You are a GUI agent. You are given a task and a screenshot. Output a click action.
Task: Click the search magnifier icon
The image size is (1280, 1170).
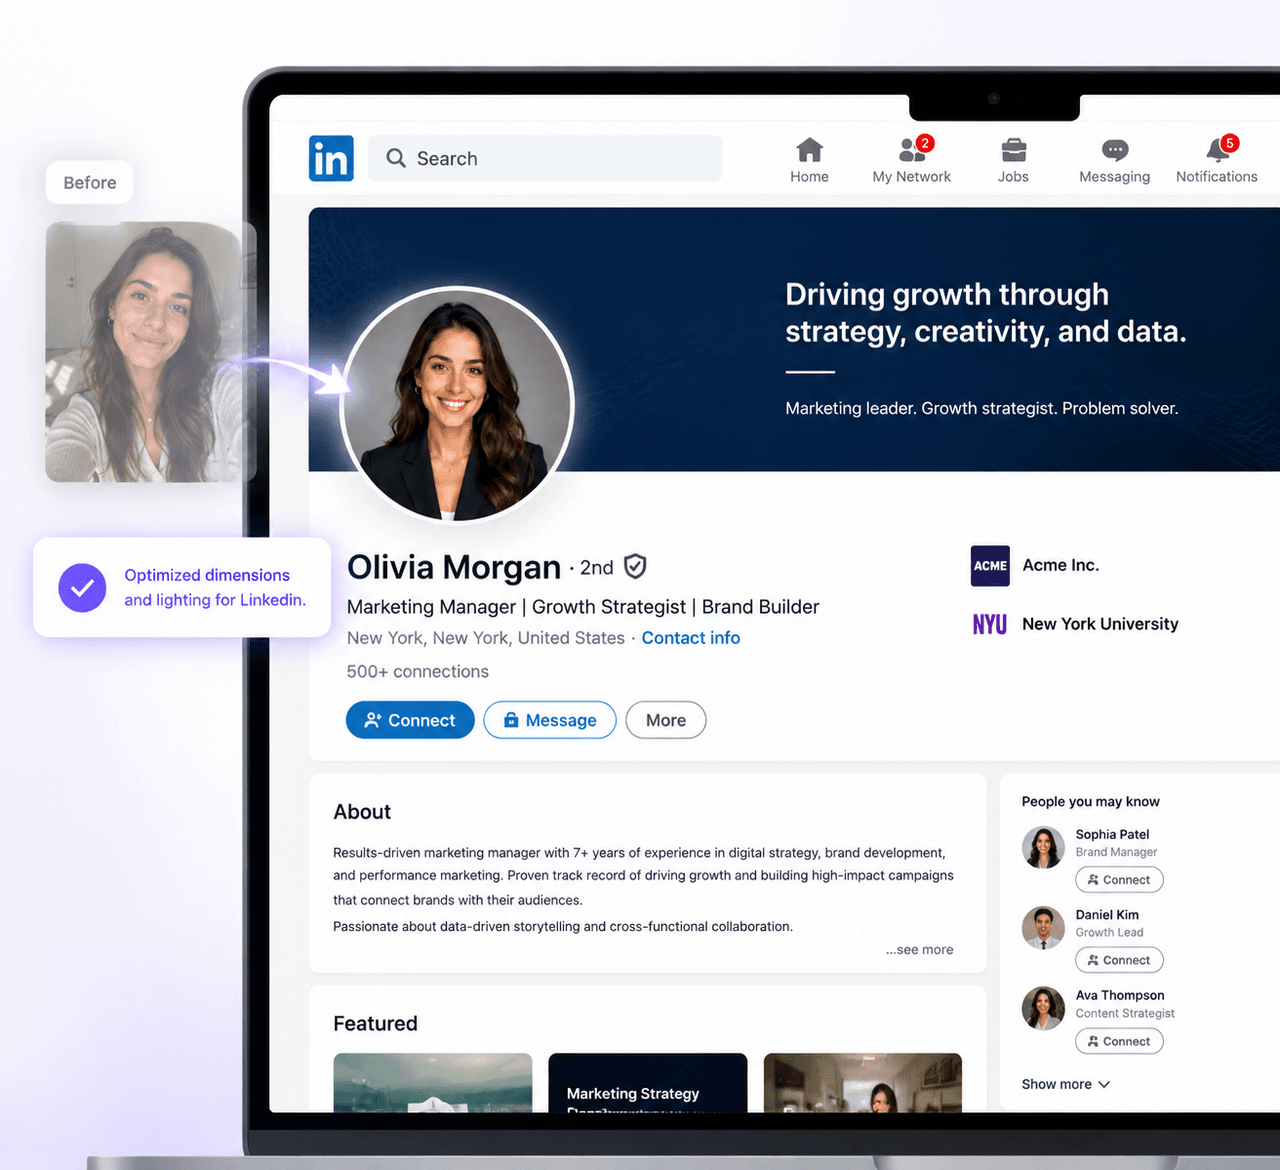pyautogui.click(x=396, y=158)
